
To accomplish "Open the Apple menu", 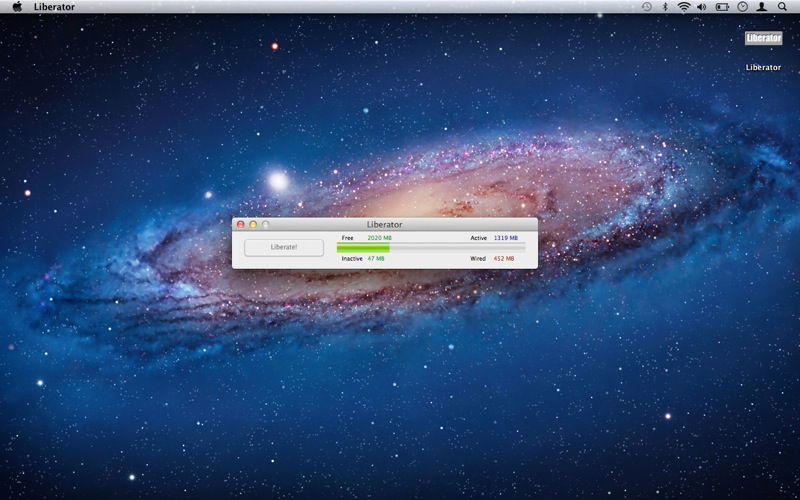I will pyautogui.click(x=17, y=7).
